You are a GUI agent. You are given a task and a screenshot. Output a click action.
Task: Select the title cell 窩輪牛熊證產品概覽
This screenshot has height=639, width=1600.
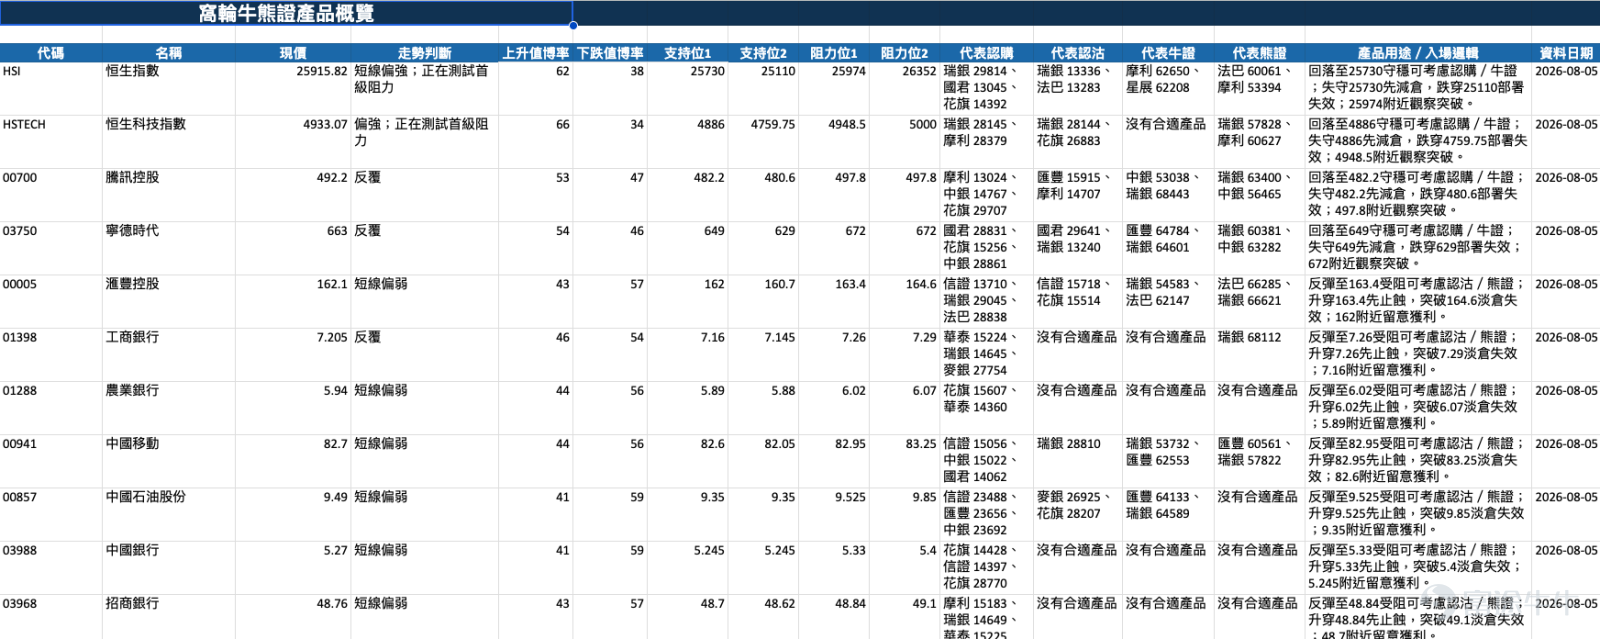(x=286, y=13)
